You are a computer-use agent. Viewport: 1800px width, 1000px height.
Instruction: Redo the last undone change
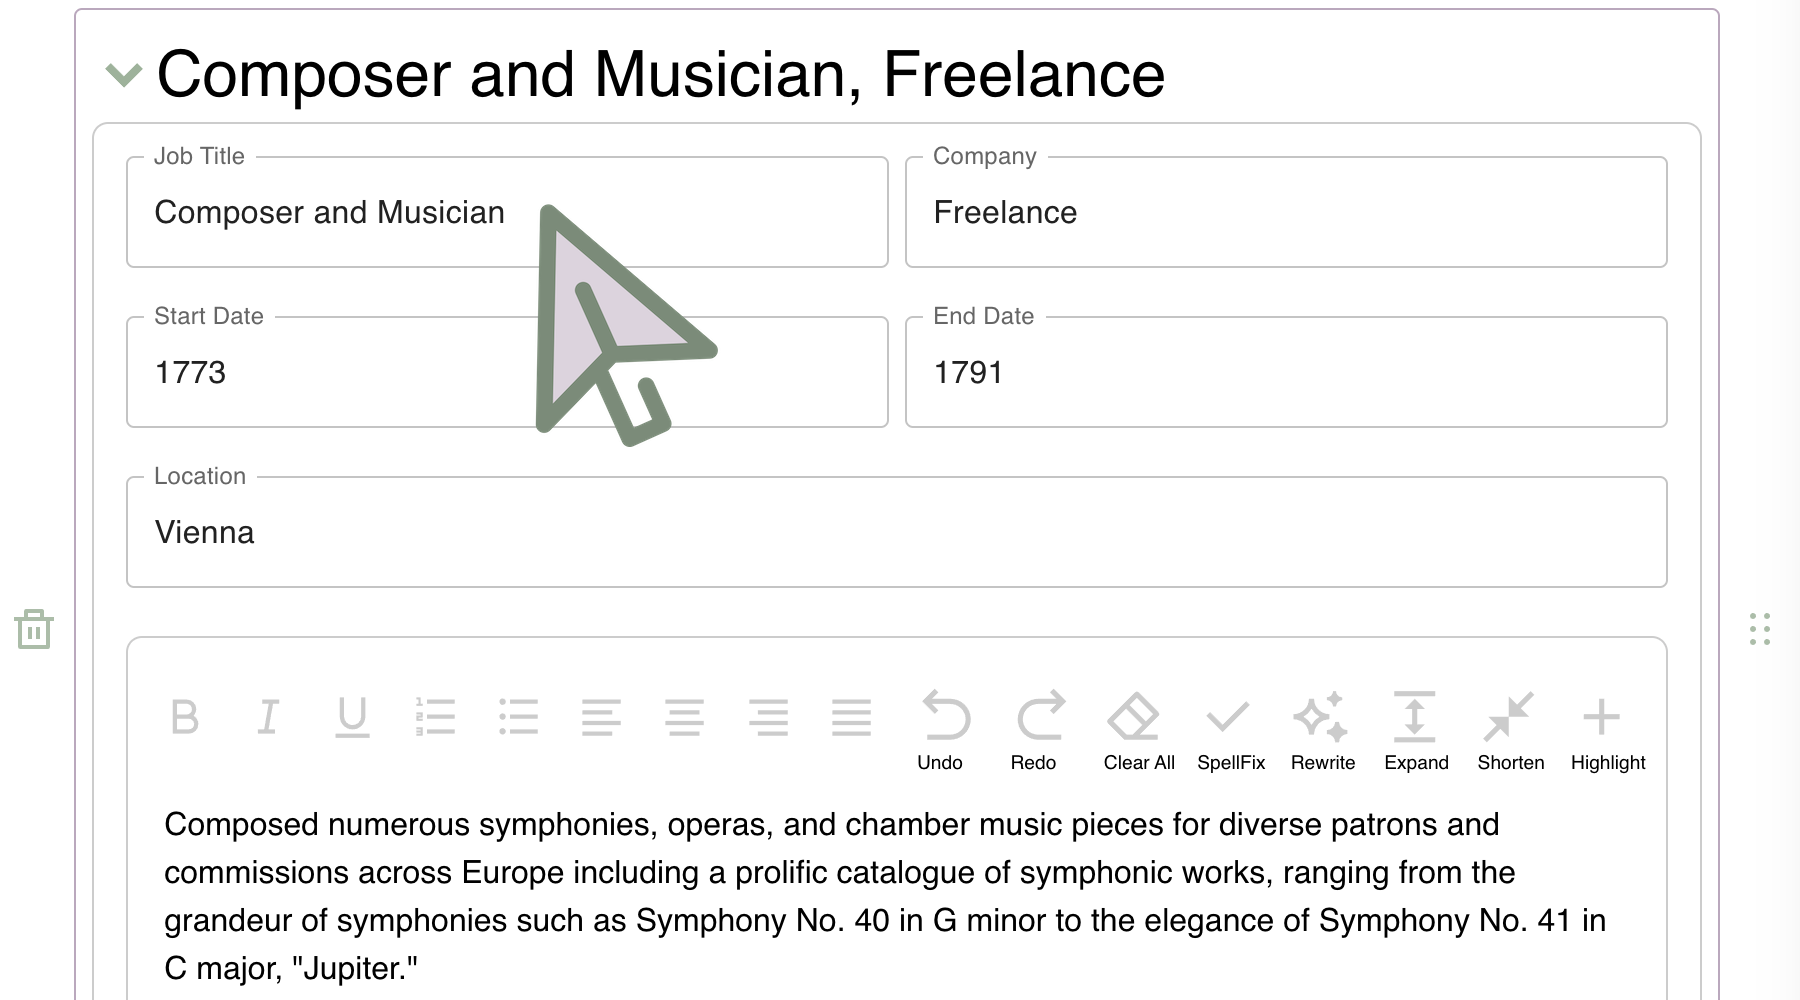pos(1034,731)
